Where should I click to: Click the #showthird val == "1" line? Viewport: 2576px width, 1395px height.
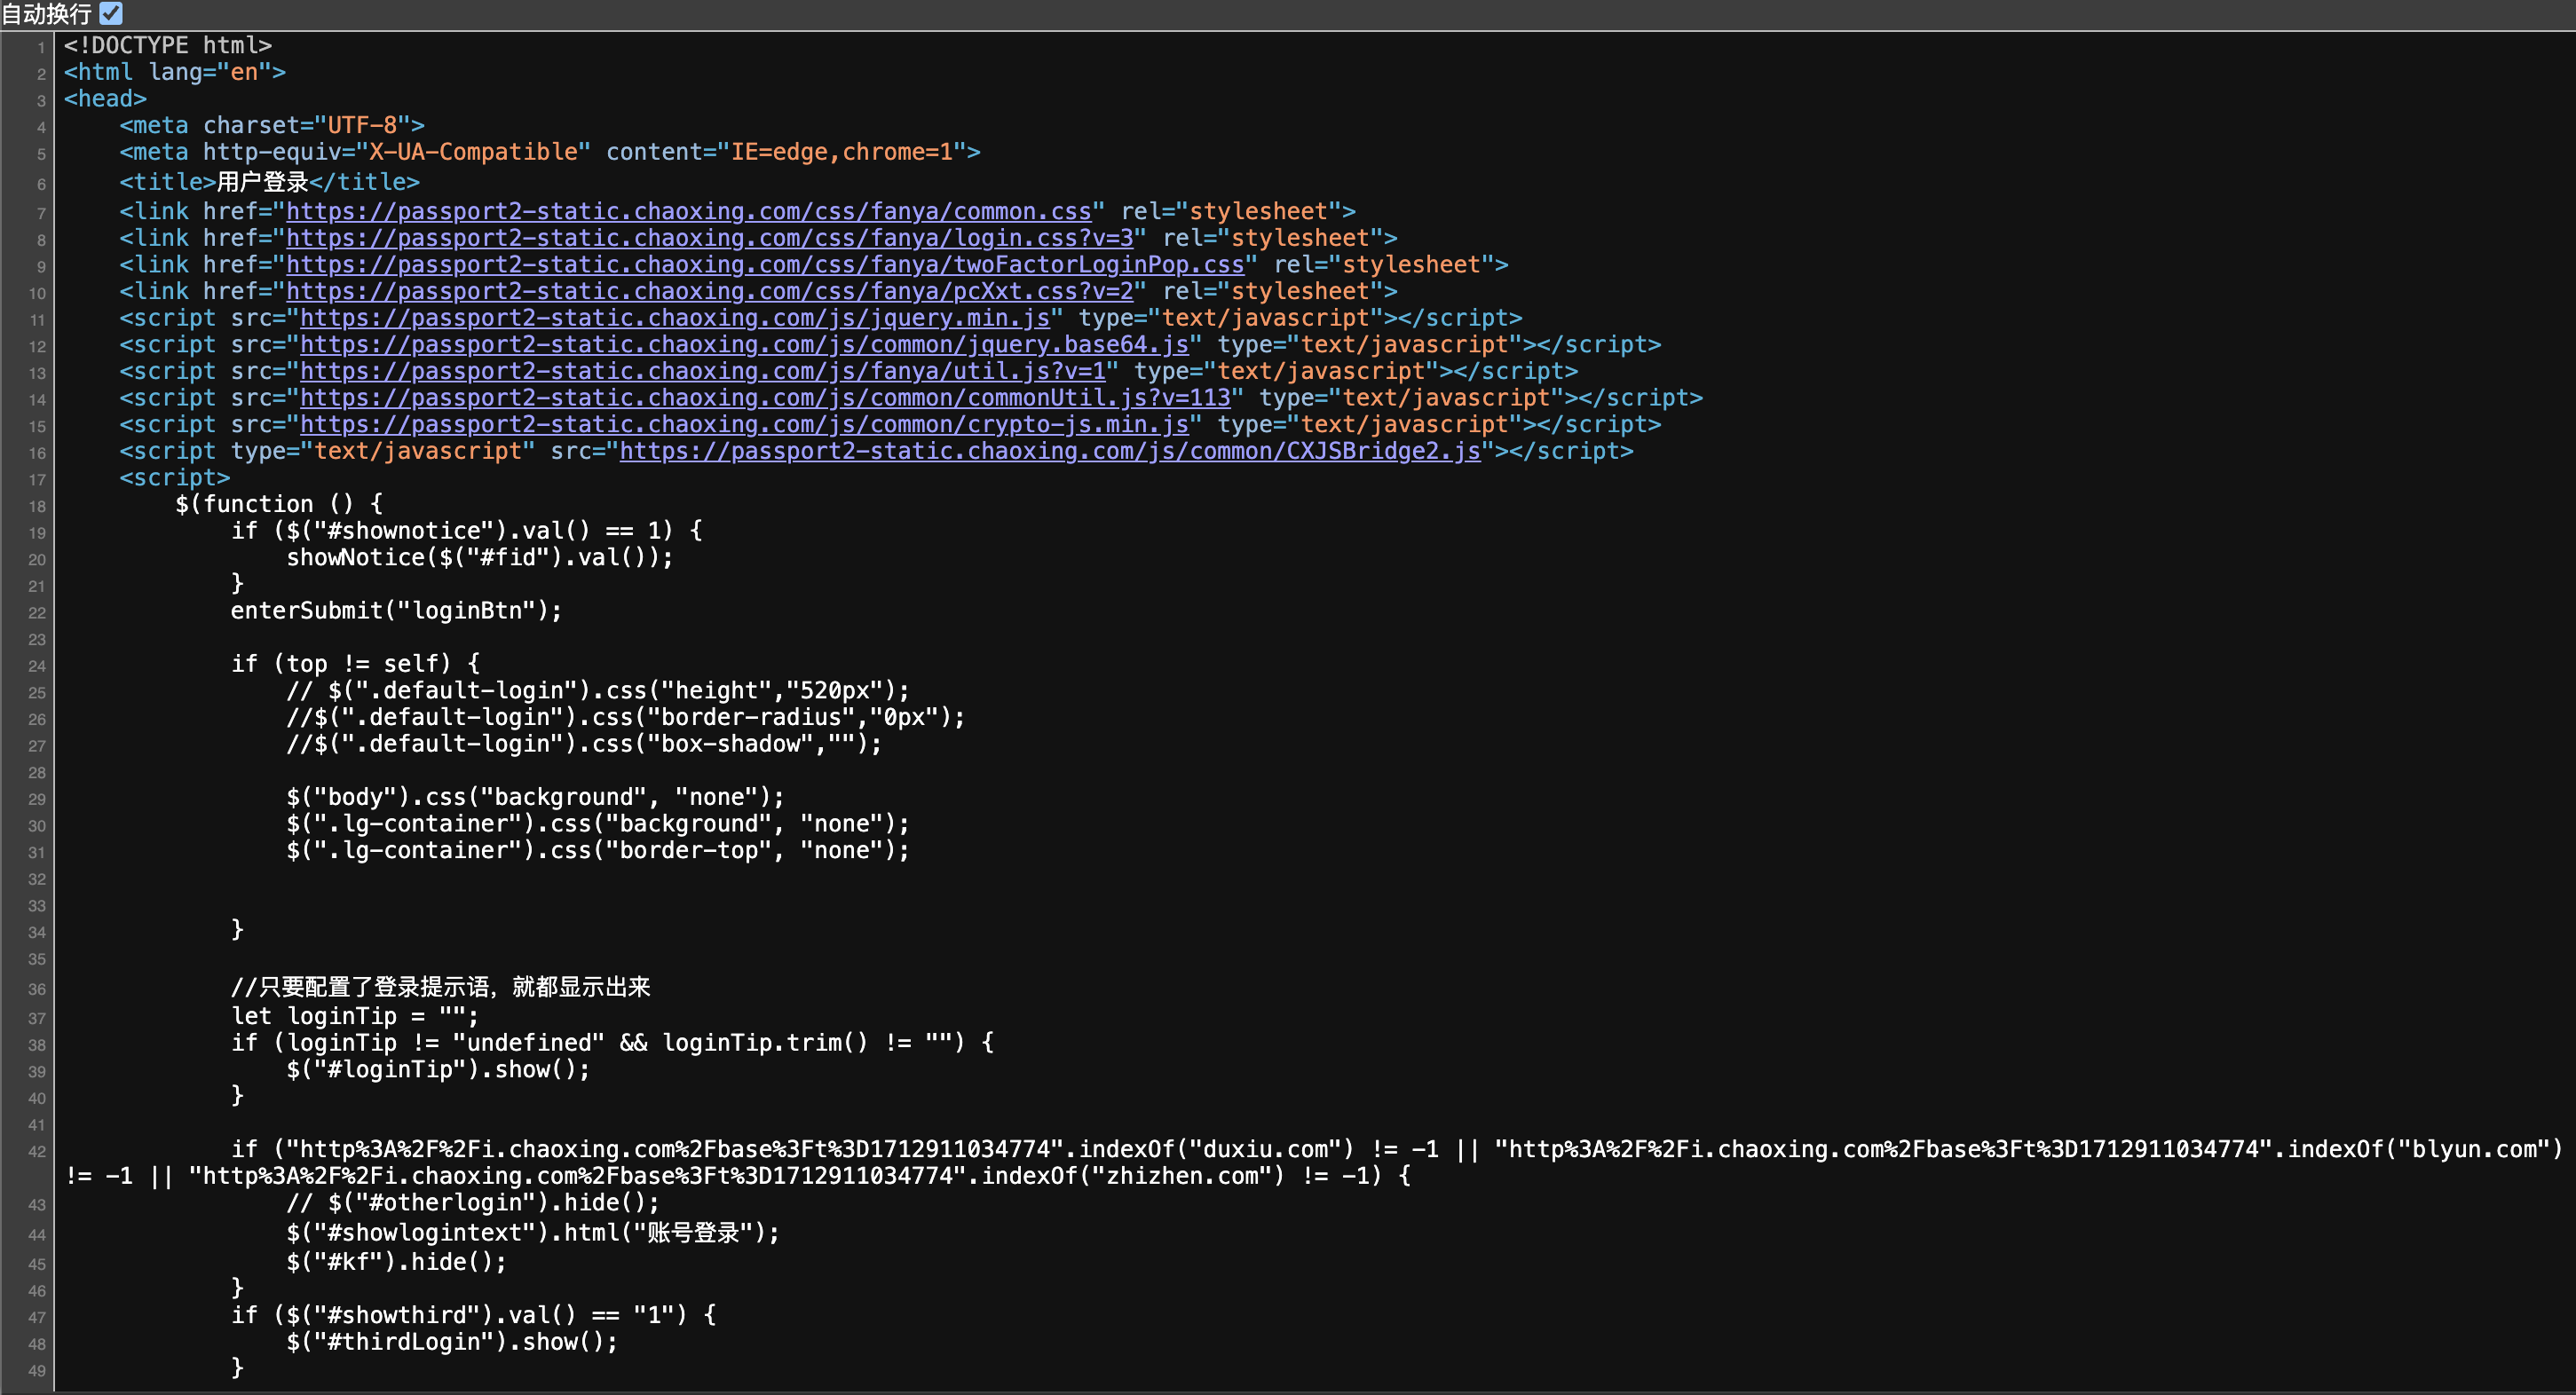474,1316
